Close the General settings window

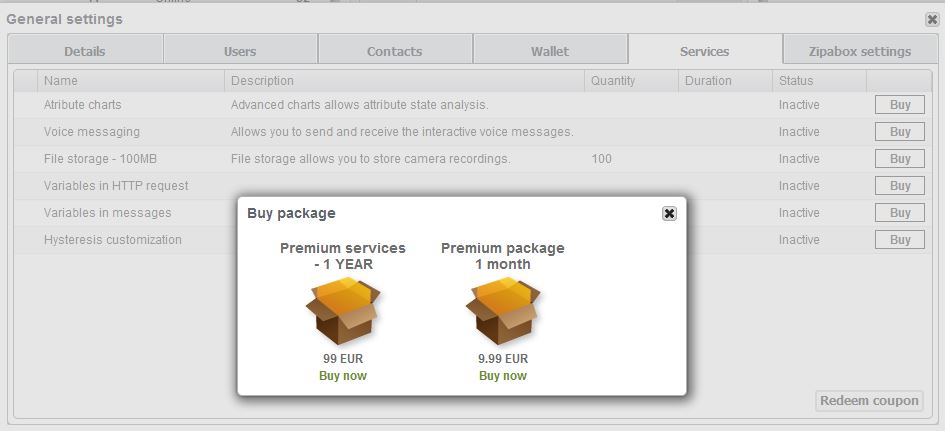pos(932,19)
